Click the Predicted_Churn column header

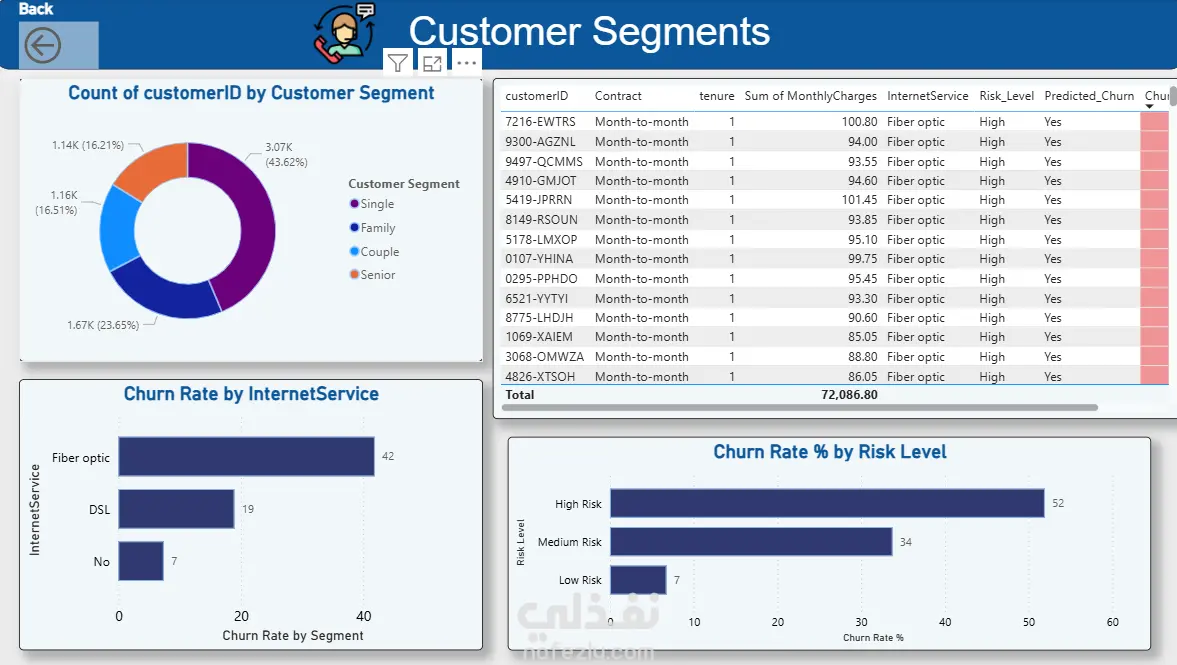tap(1089, 96)
